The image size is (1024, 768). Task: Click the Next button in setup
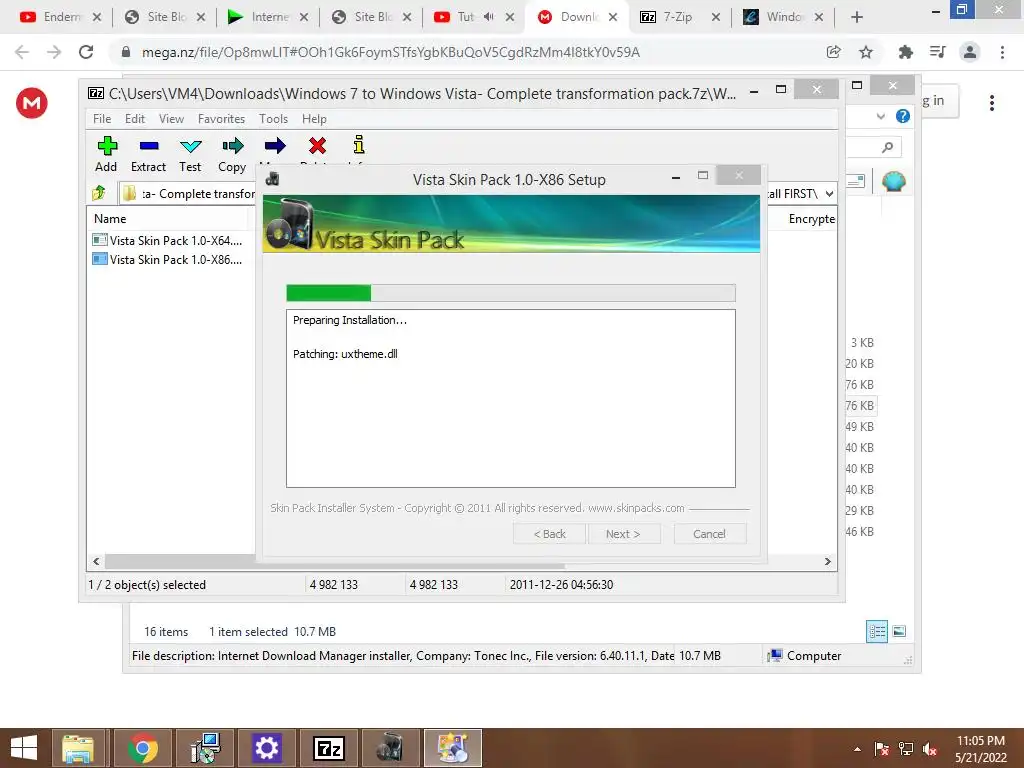pos(623,534)
